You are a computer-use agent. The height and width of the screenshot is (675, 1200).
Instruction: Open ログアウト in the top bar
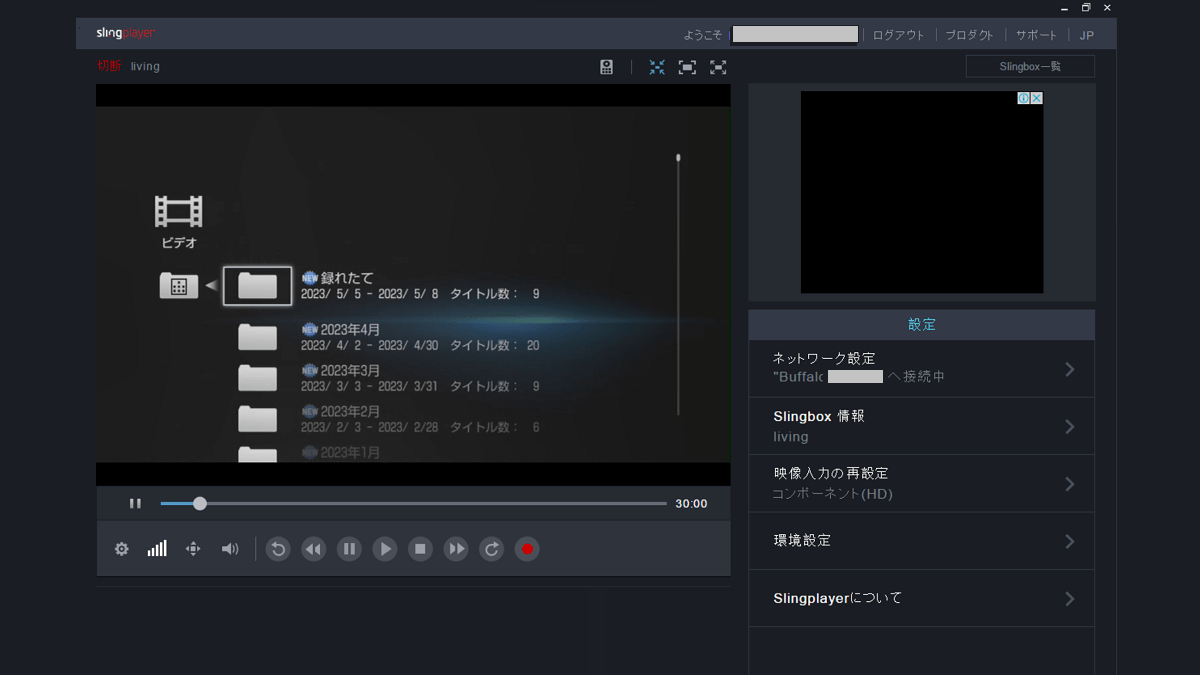pos(898,35)
